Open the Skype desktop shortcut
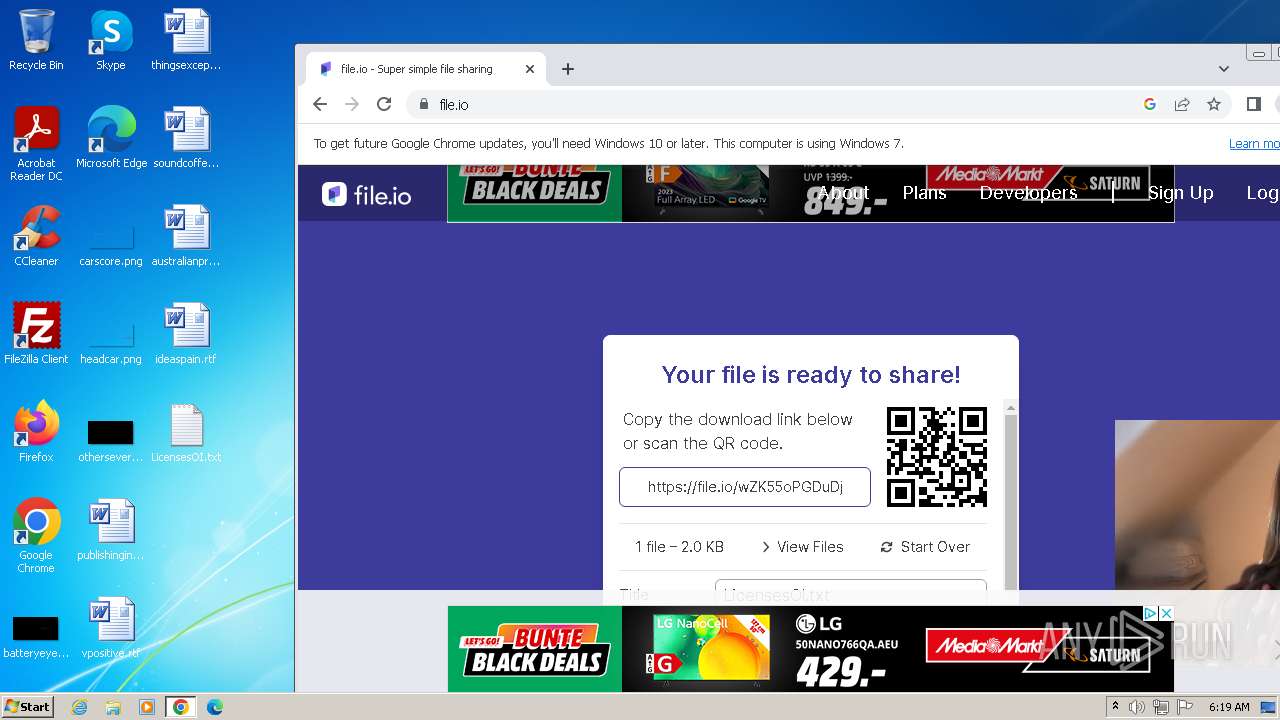This screenshot has width=1280, height=720. pos(111,40)
